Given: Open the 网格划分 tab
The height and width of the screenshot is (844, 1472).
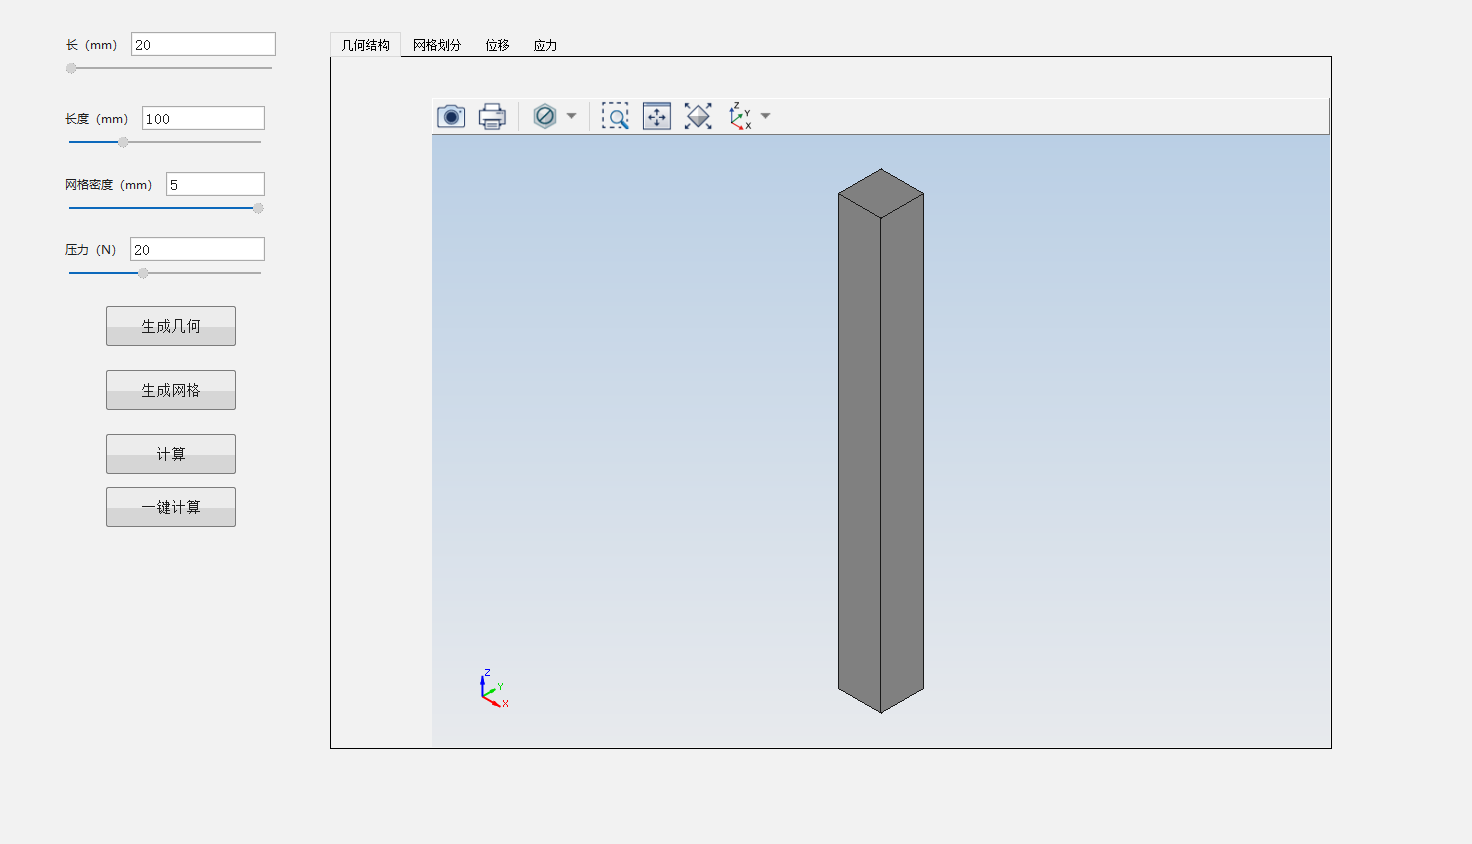Looking at the screenshot, I should click(x=437, y=45).
